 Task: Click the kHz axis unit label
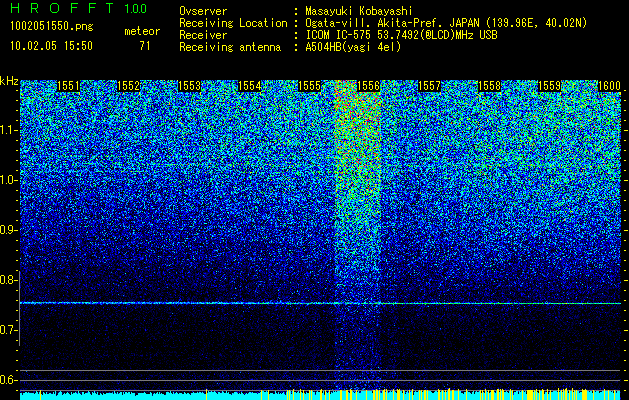[9, 81]
